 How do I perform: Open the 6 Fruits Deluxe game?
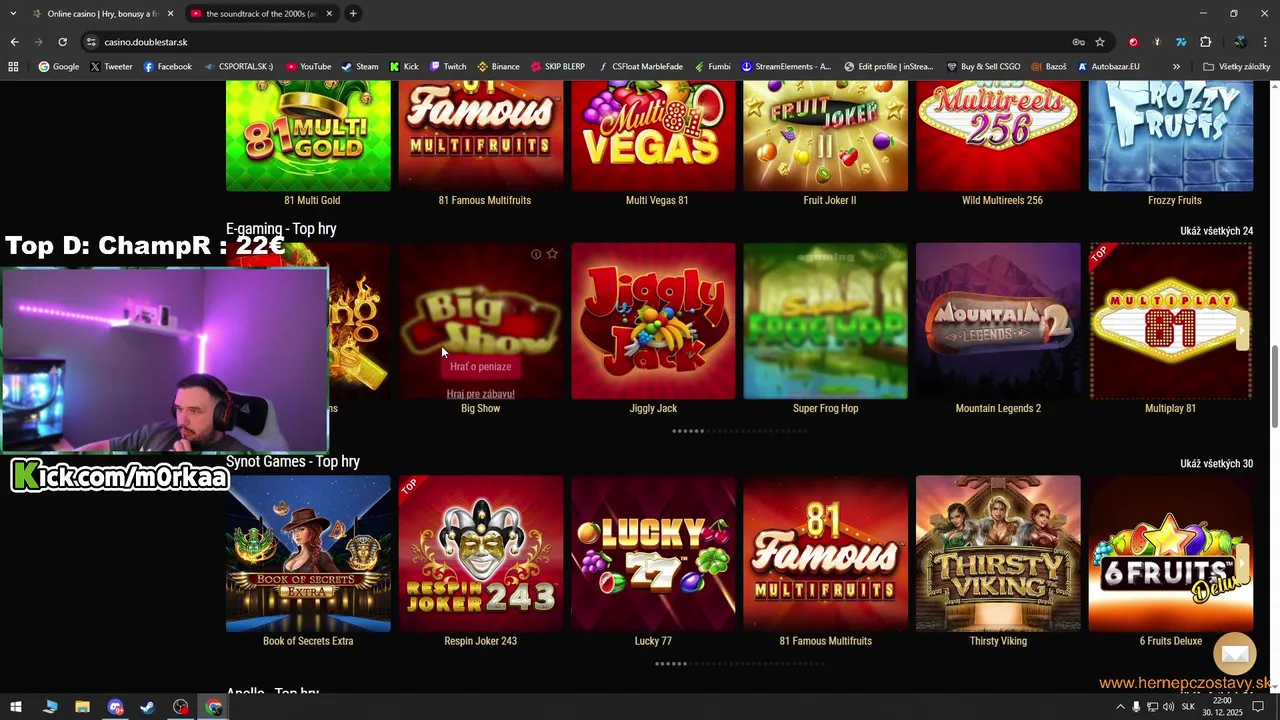[1171, 554]
